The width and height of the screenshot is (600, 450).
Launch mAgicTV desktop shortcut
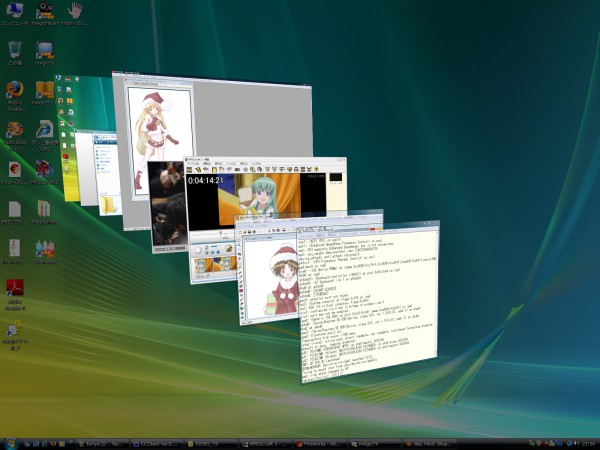point(45,53)
